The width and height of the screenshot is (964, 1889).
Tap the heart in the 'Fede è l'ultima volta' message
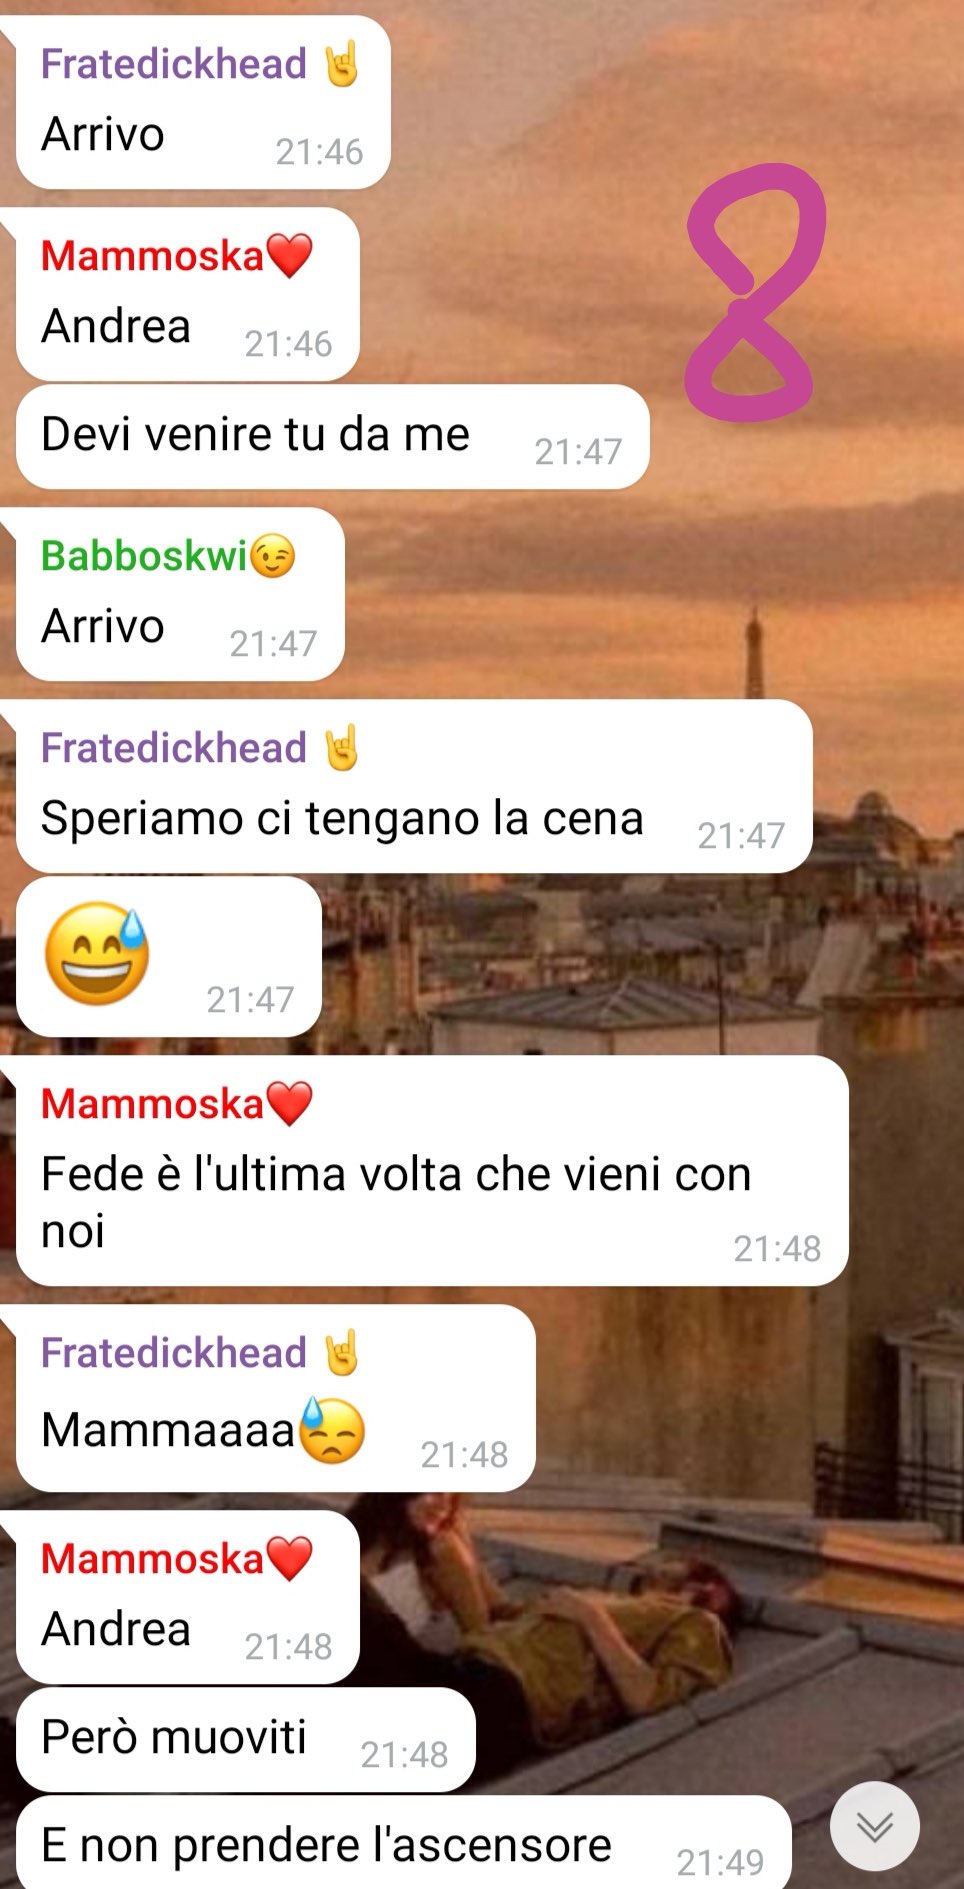click(290, 1104)
